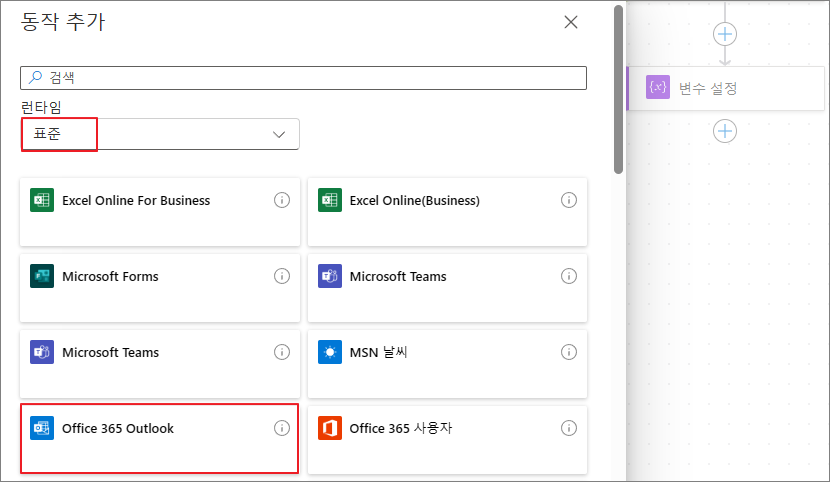This screenshot has height=482, width=830.
Task: Show info for MSN 날씨
Action: tap(569, 352)
